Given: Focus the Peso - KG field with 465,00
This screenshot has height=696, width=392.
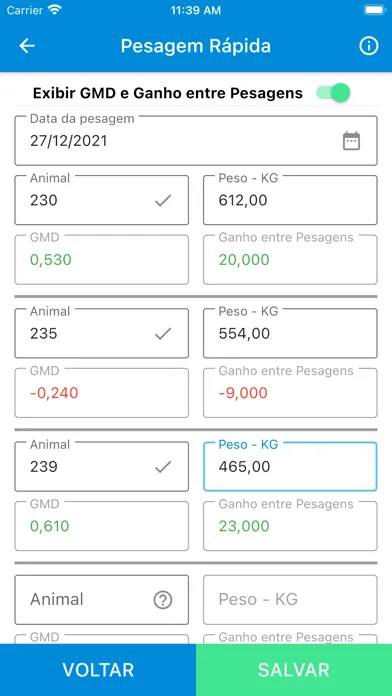Looking at the screenshot, I should pyautogui.click(x=290, y=467).
